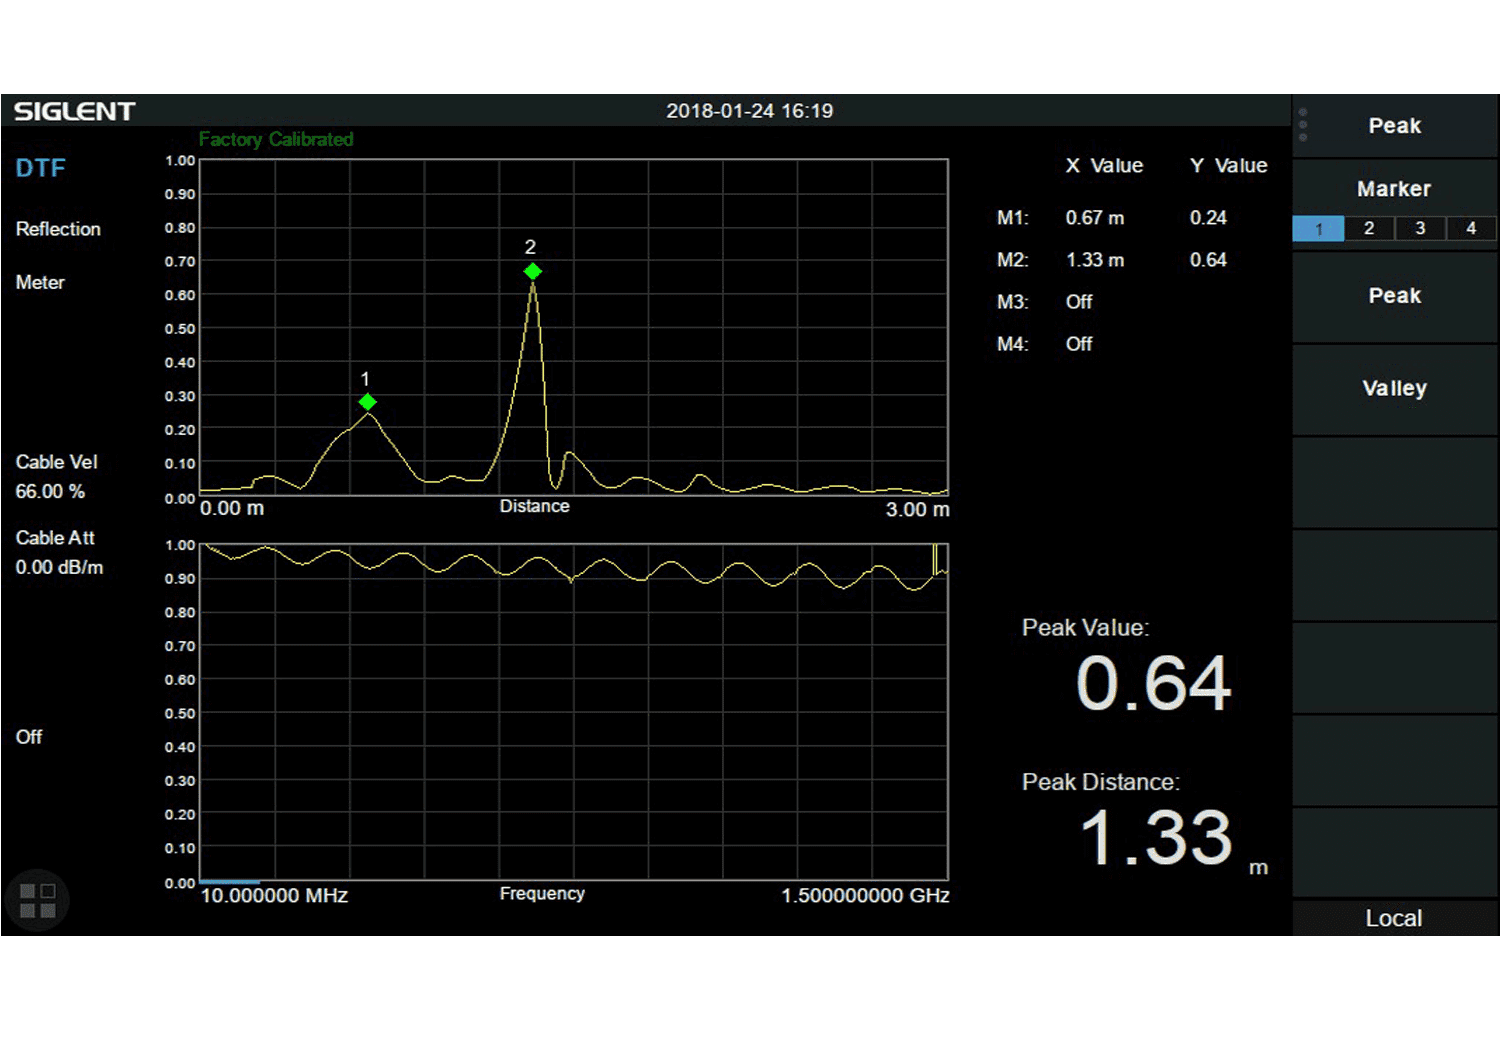Viewport: 1500px width, 1060px height.
Task: Click the stop frequency 1.500000000 GHz
Action: pyautogui.click(x=865, y=896)
